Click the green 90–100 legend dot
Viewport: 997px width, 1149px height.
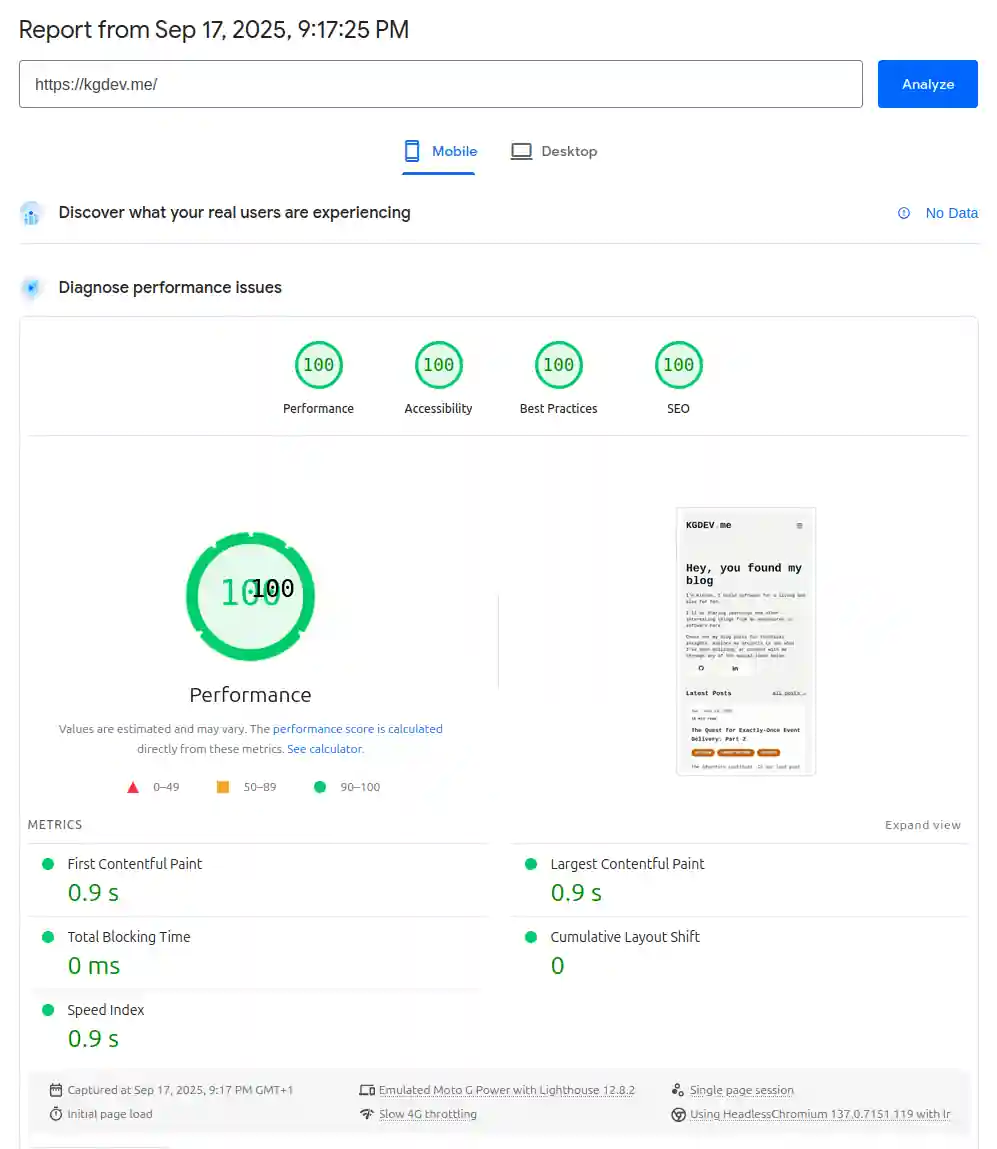(320, 787)
